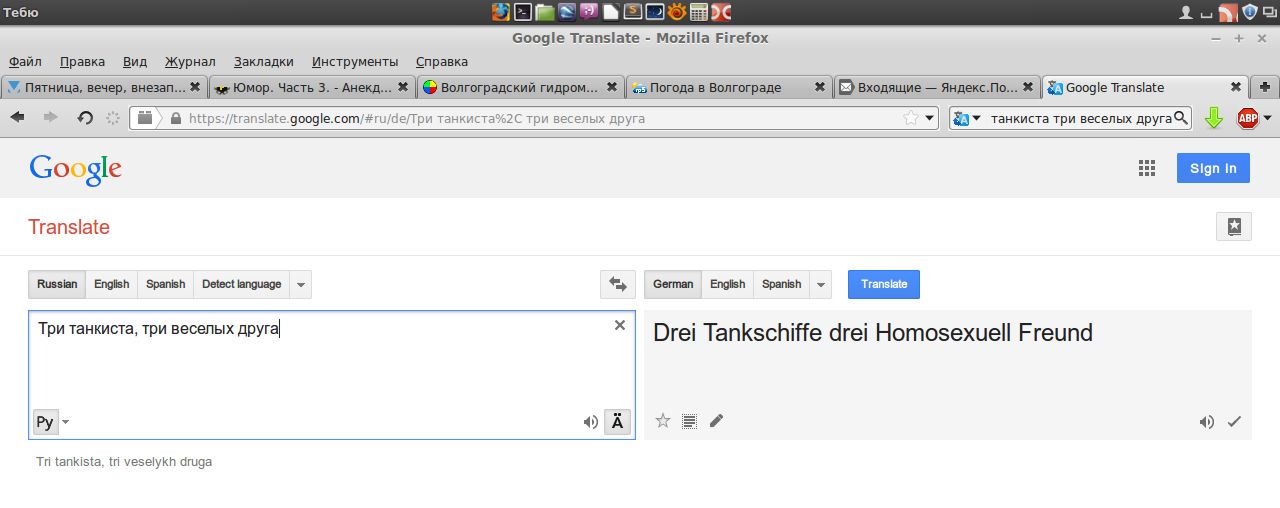The image size is (1280, 508).
Task: Expand the target language dropdown arrow
Action: (x=821, y=284)
